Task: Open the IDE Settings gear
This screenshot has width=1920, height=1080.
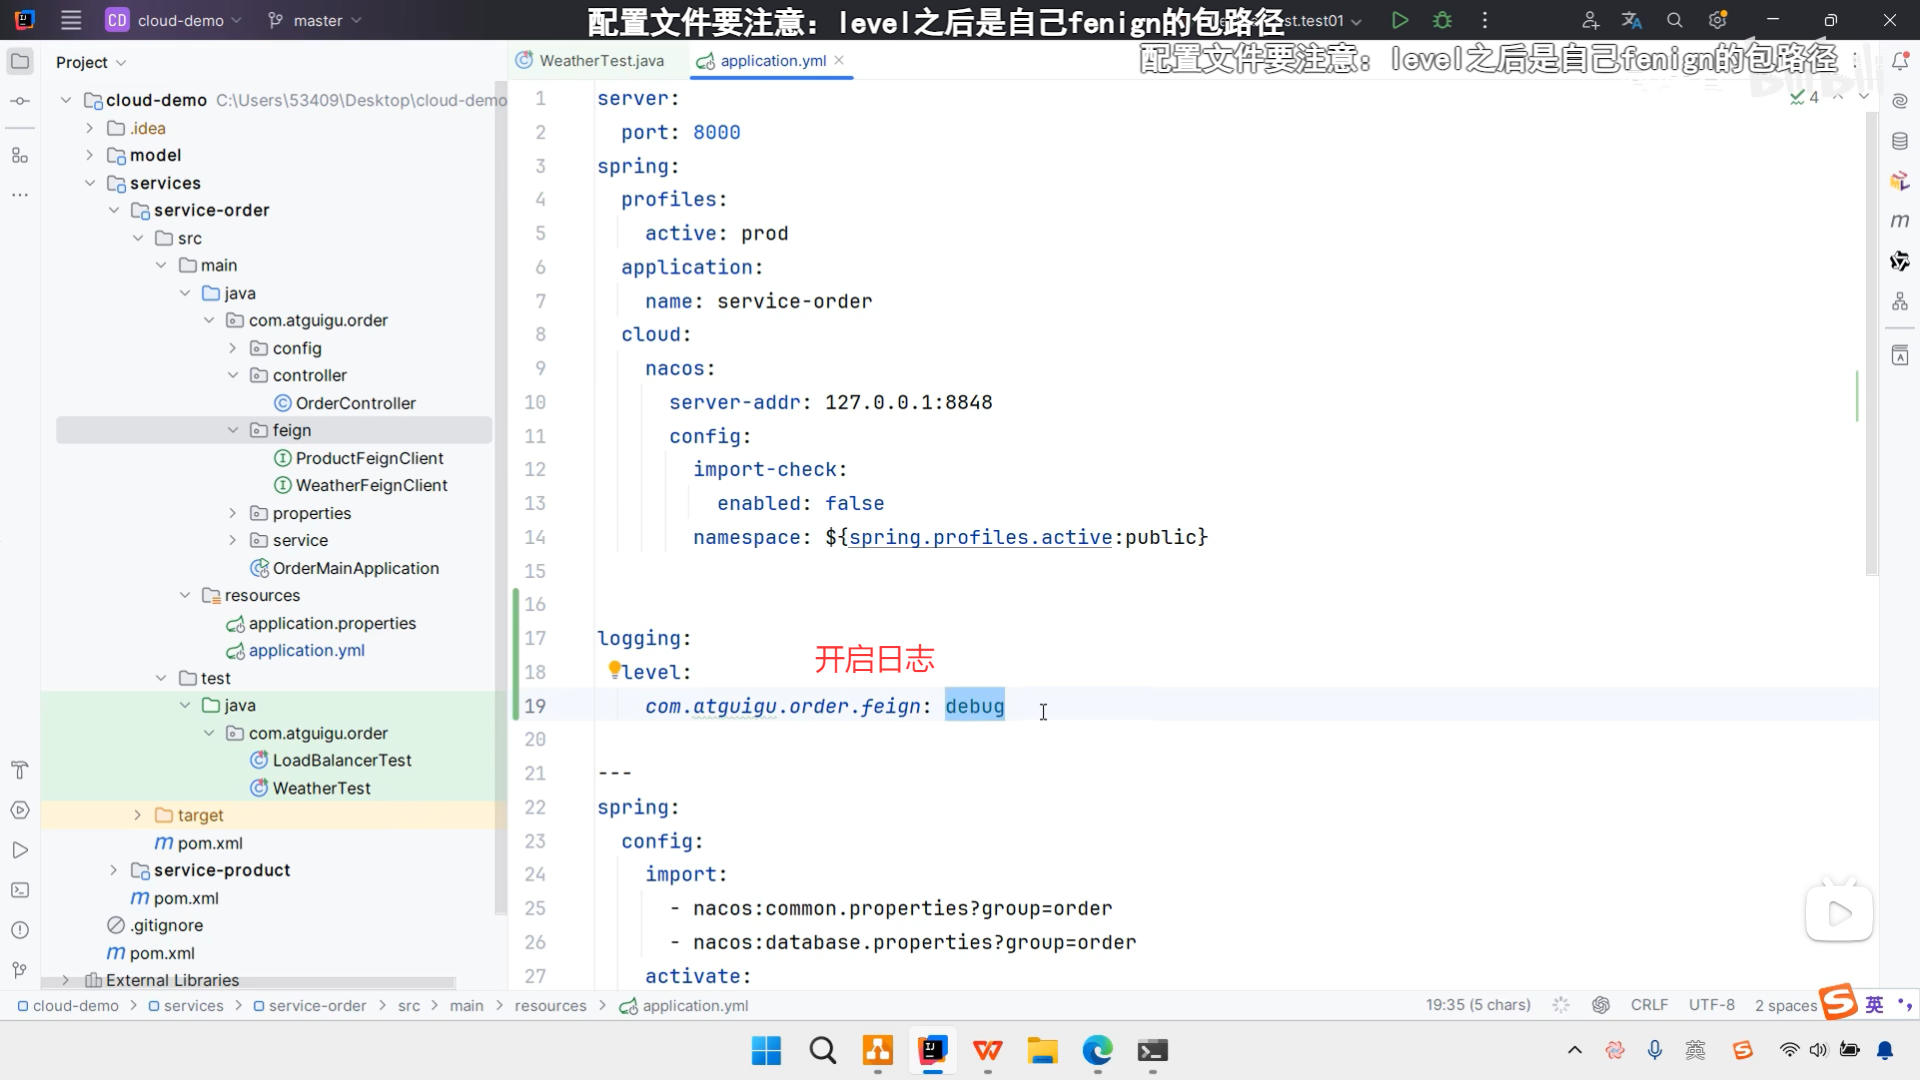Action: click(1718, 20)
